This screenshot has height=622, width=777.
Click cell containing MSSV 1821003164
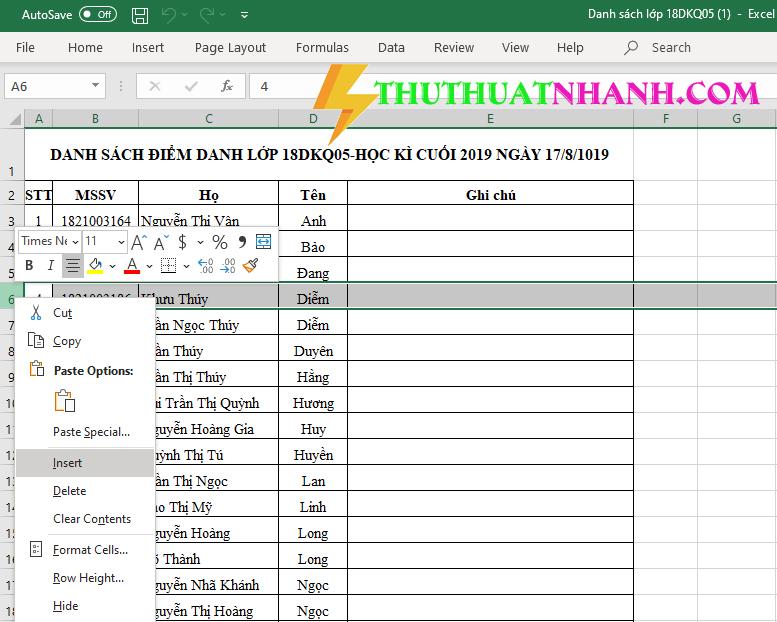[x=96, y=219]
